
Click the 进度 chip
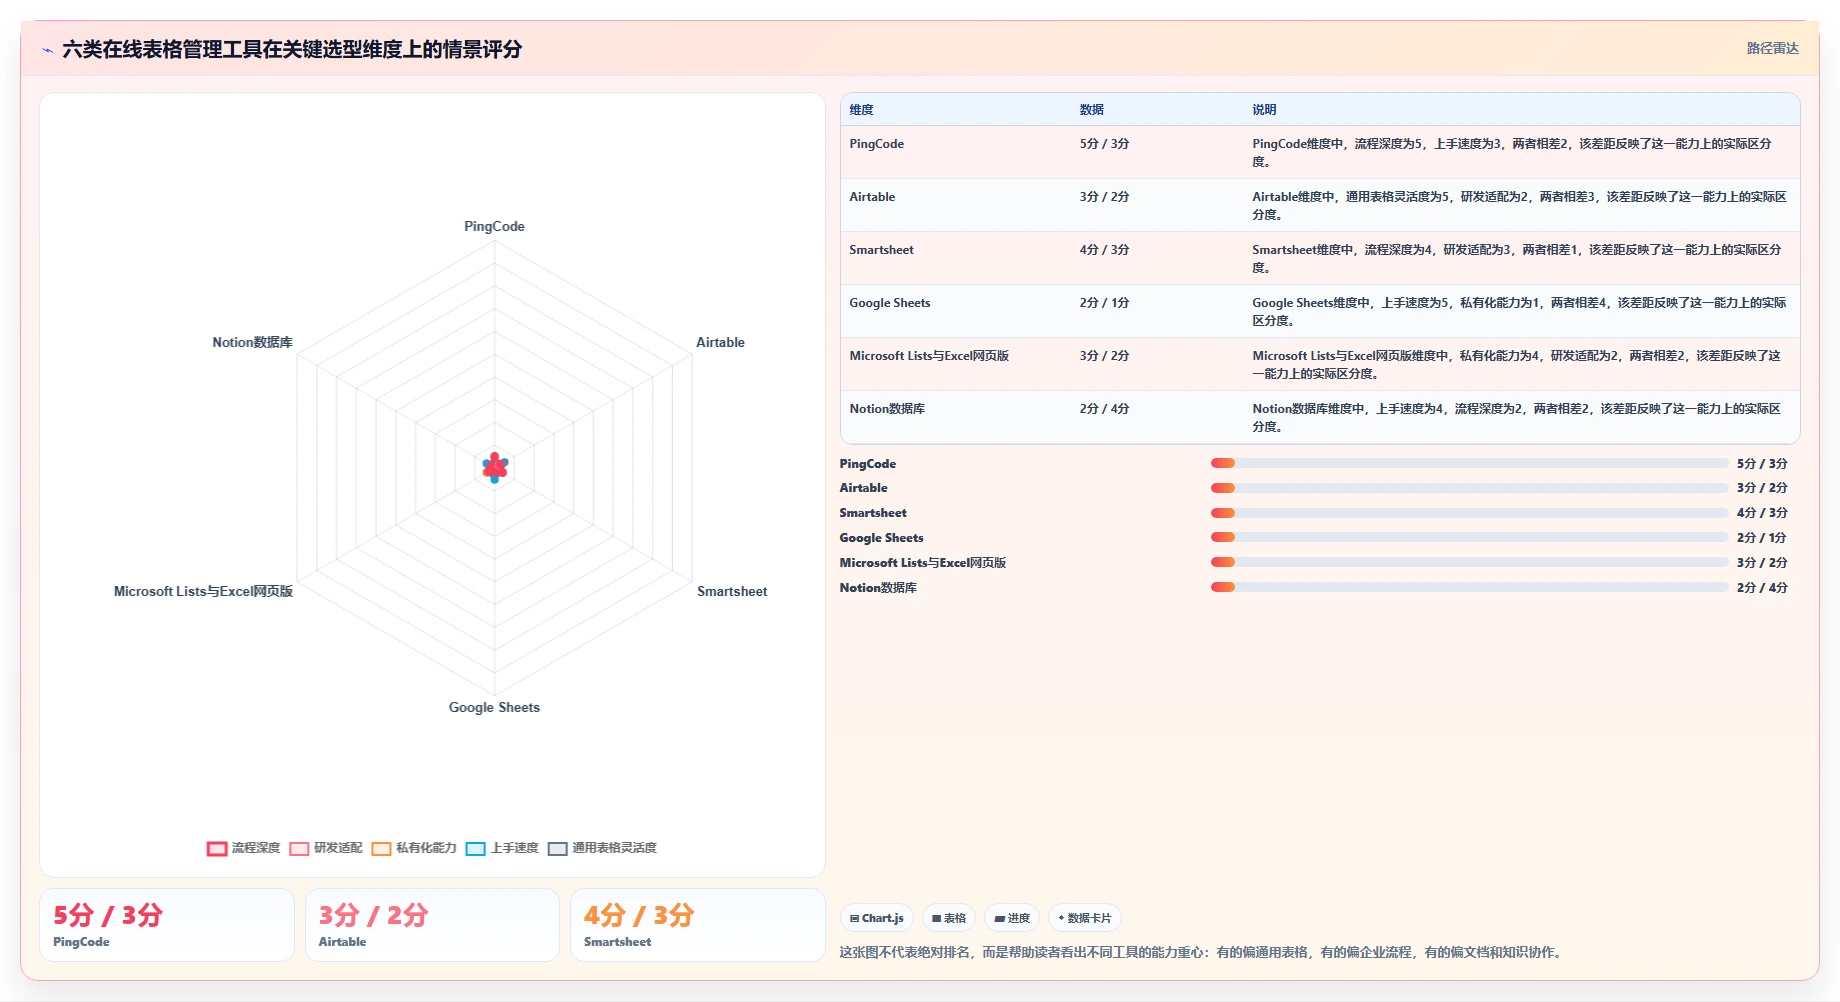pos(1012,918)
